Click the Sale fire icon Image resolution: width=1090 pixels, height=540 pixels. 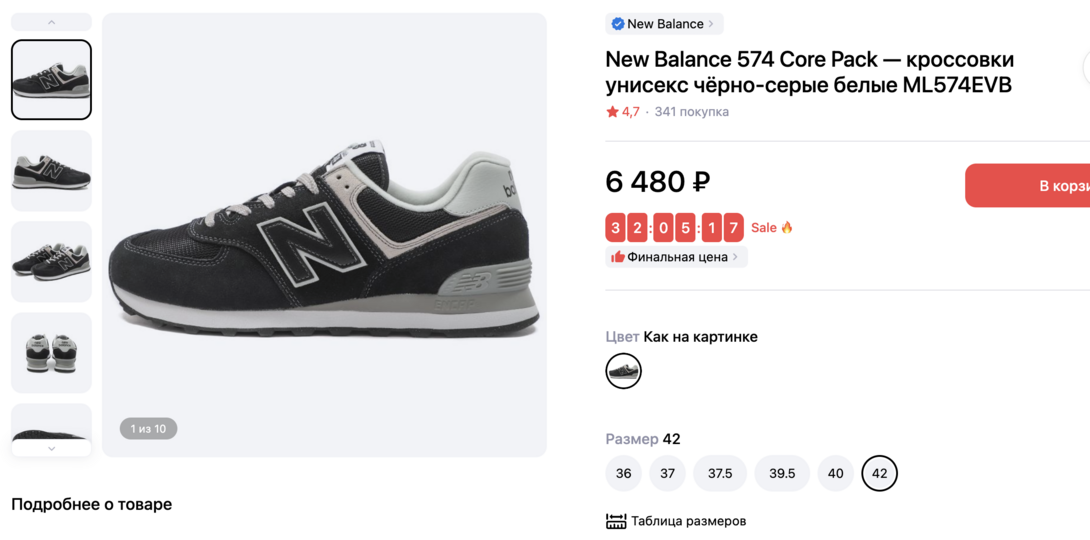[x=787, y=228]
